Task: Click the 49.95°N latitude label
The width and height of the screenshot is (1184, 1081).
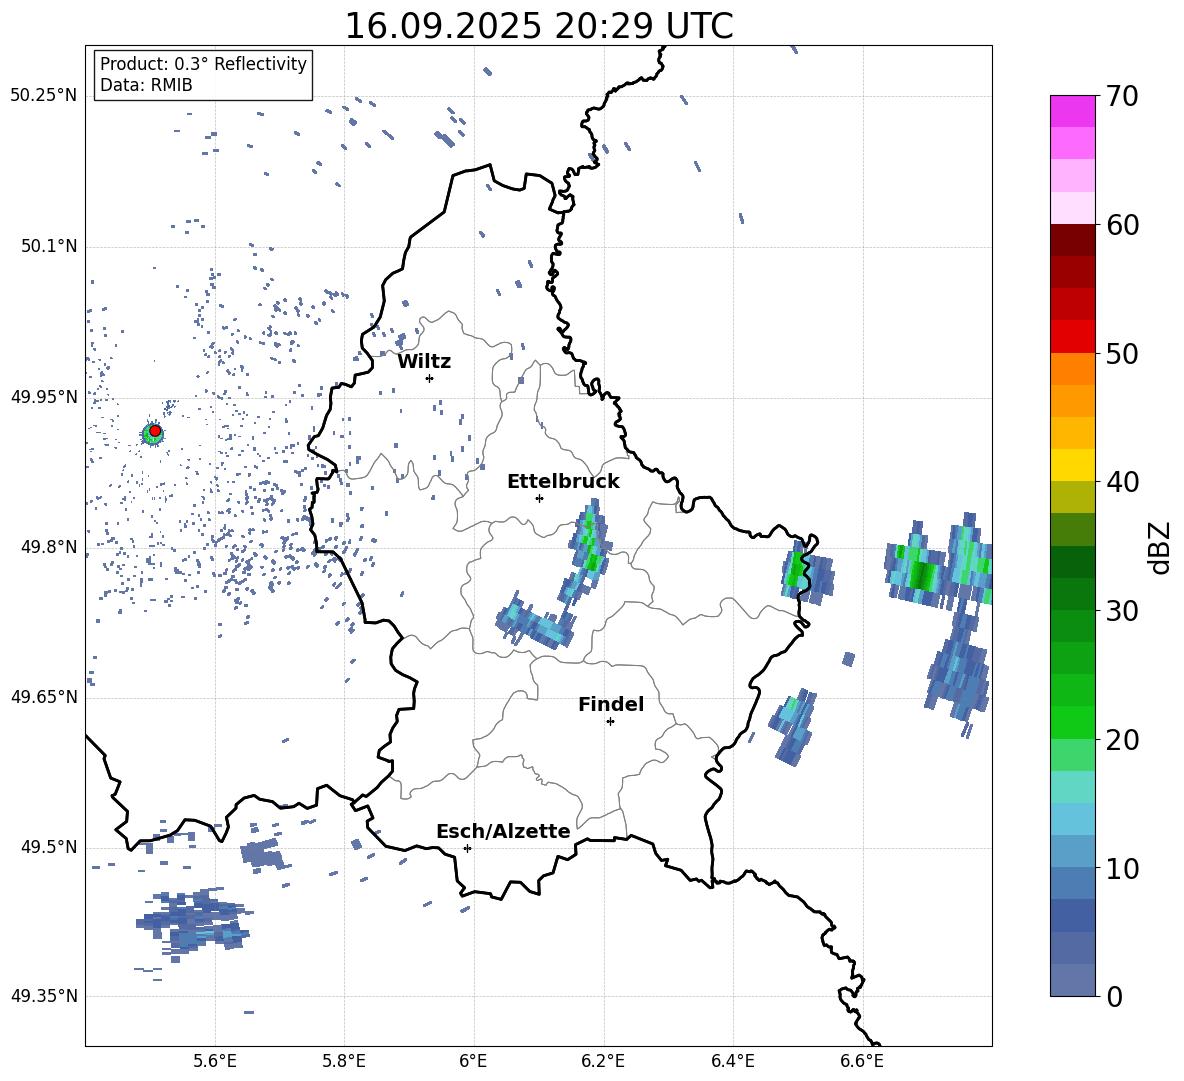Action: [44, 396]
